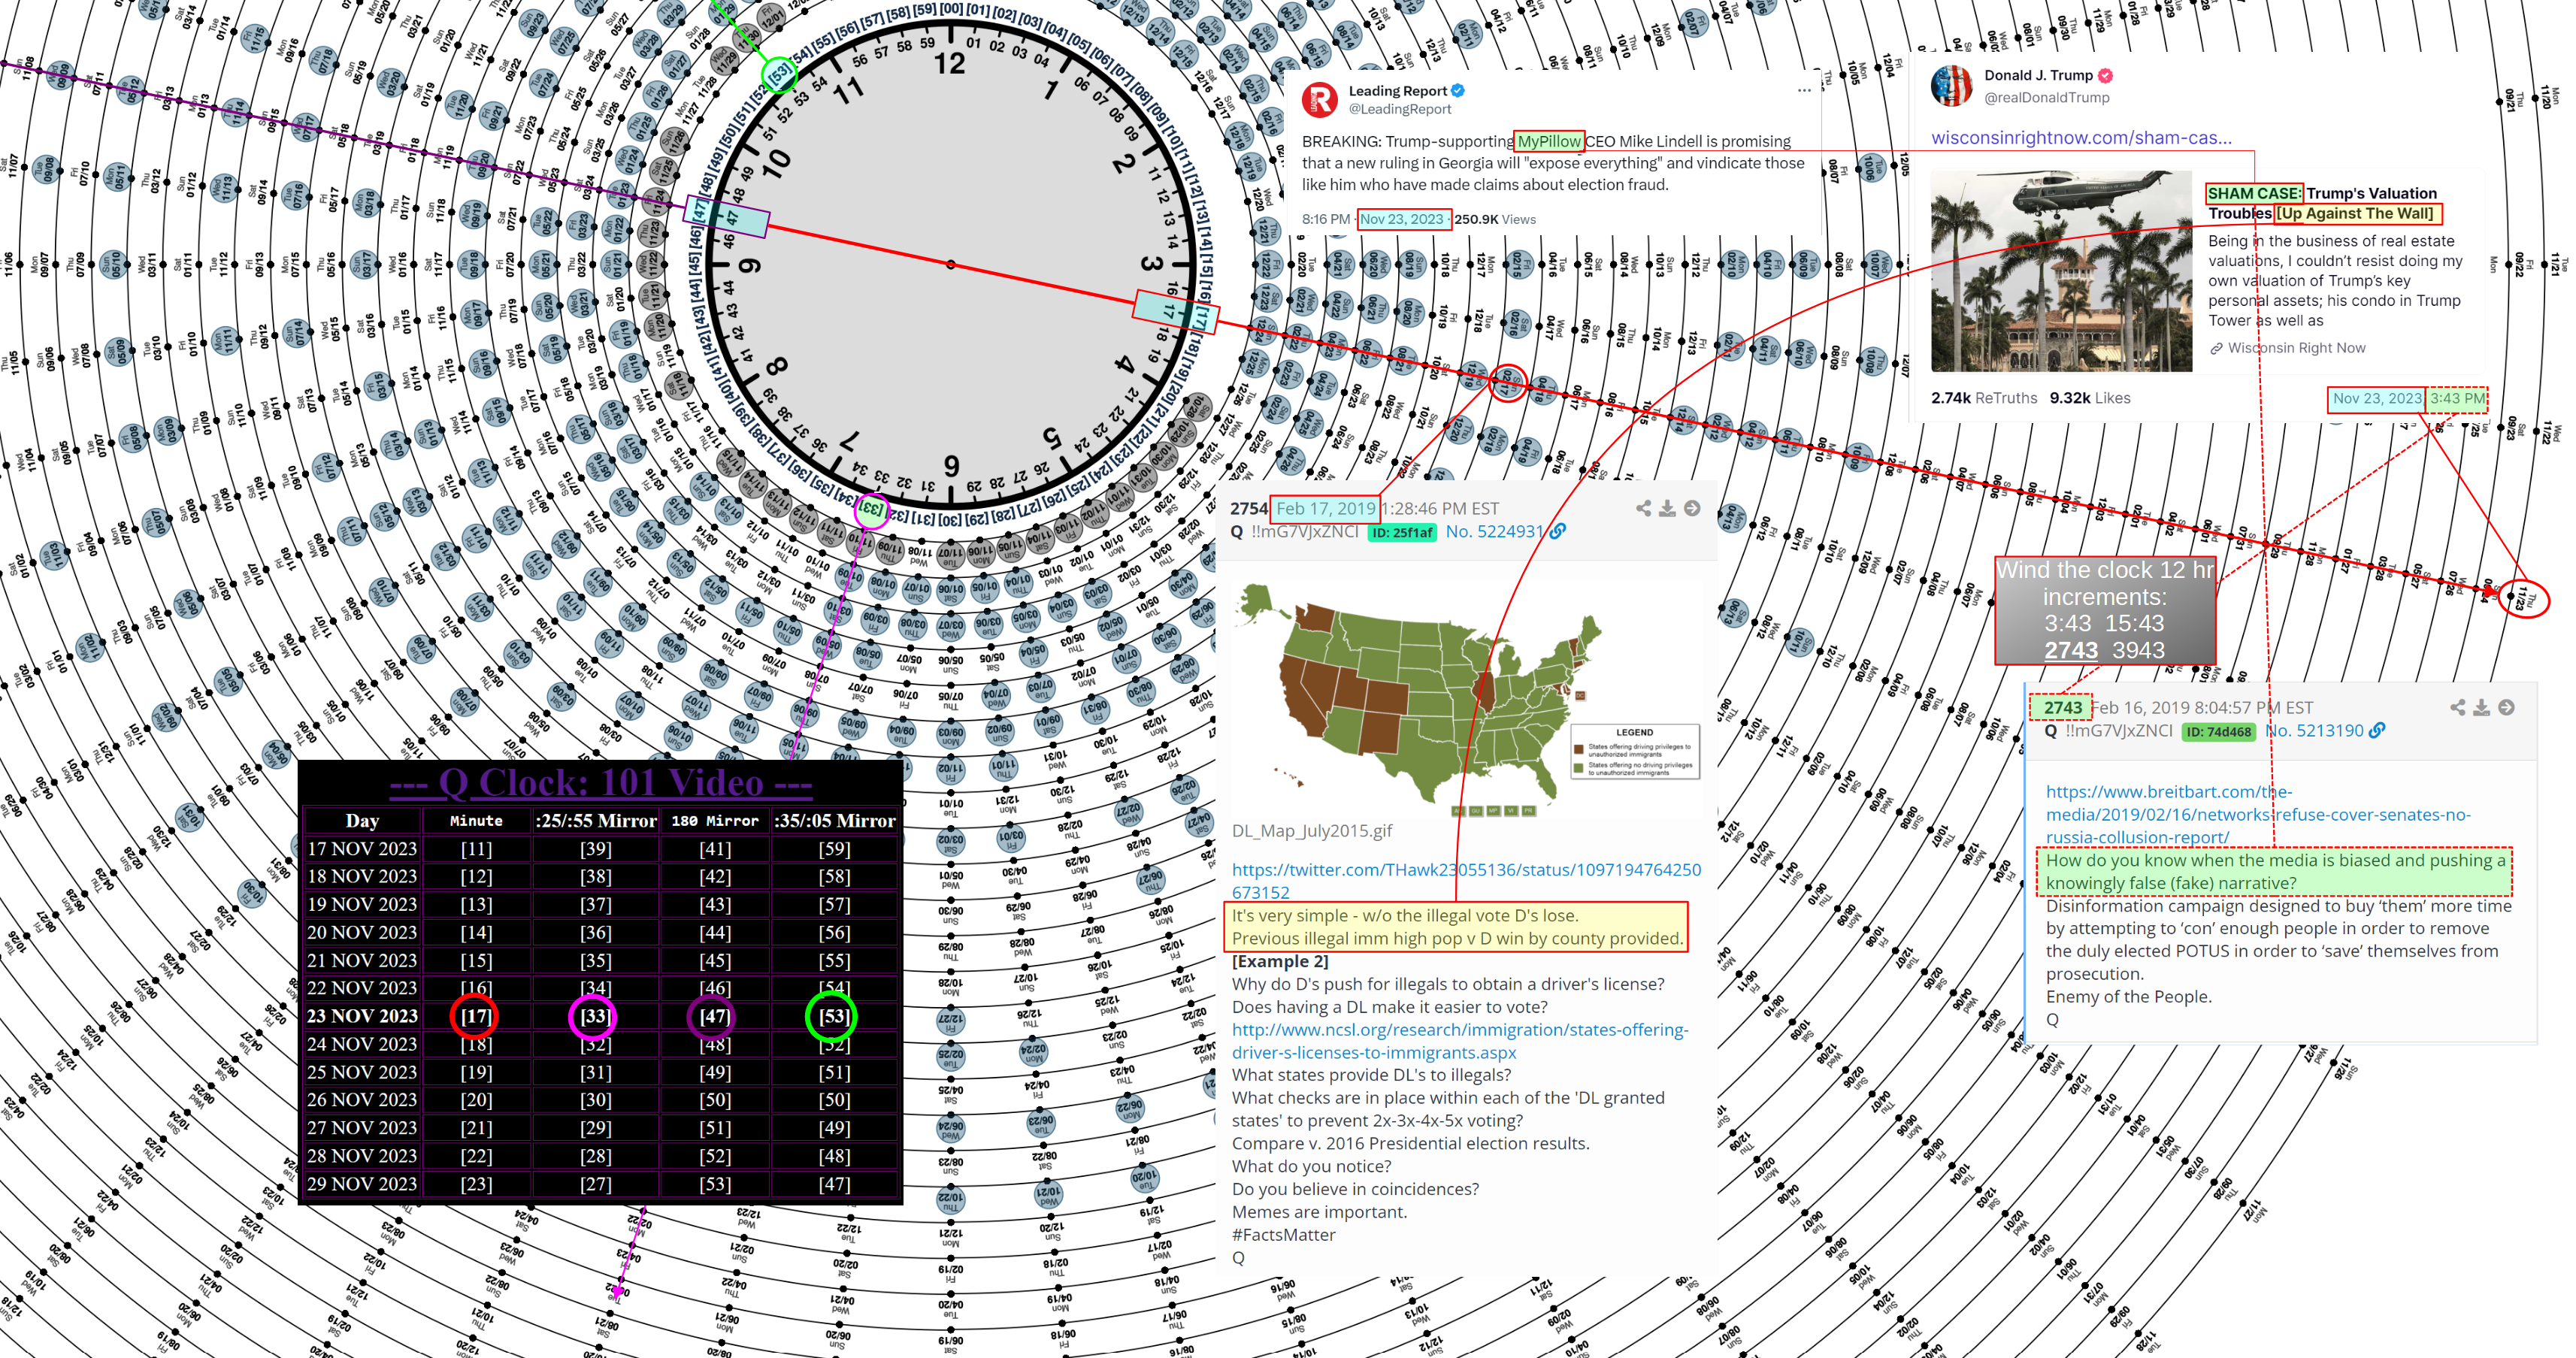The width and height of the screenshot is (2576, 1358).
Task: Click the 29 NOV 2023 table row date
Action: [362, 1184]
